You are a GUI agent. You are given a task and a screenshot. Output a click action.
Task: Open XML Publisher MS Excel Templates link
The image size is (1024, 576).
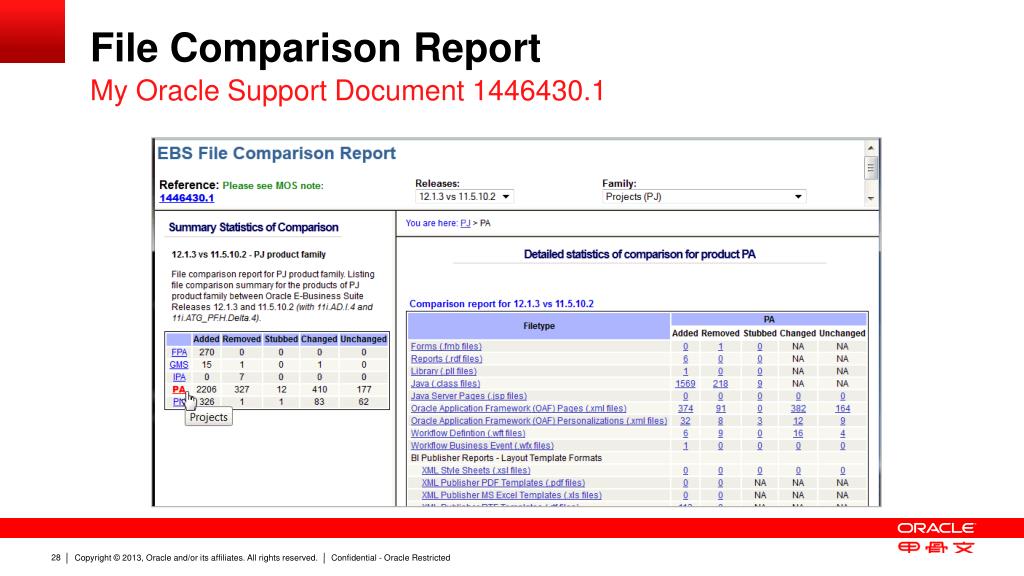pyautogui.click(x=511, y=495)
